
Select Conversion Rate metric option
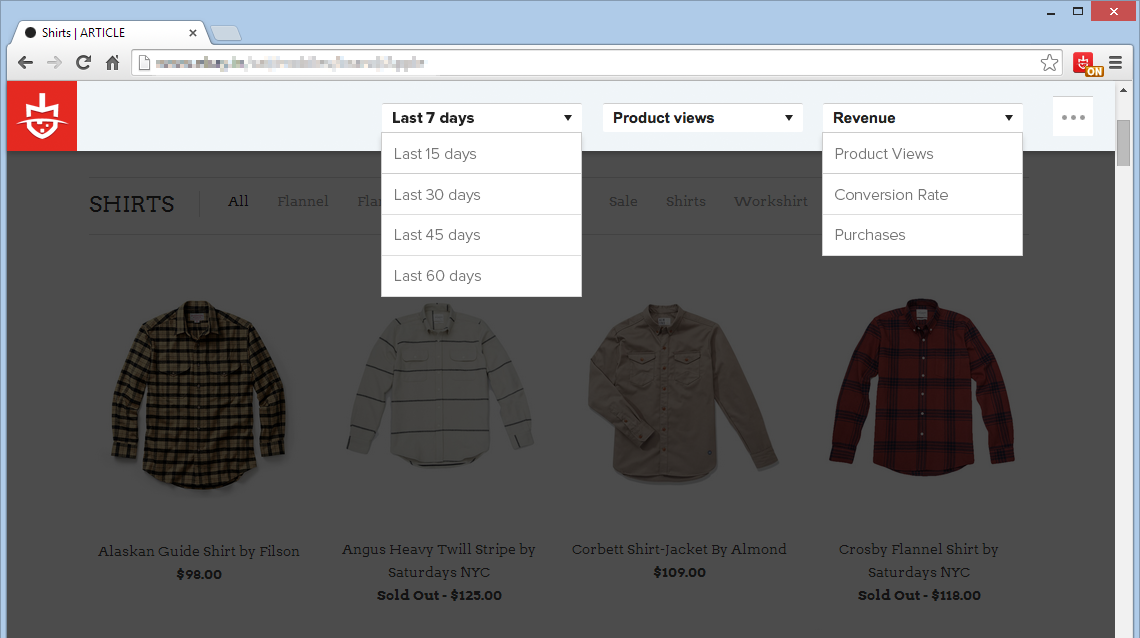pyautogui.click(x=923, y=194)
